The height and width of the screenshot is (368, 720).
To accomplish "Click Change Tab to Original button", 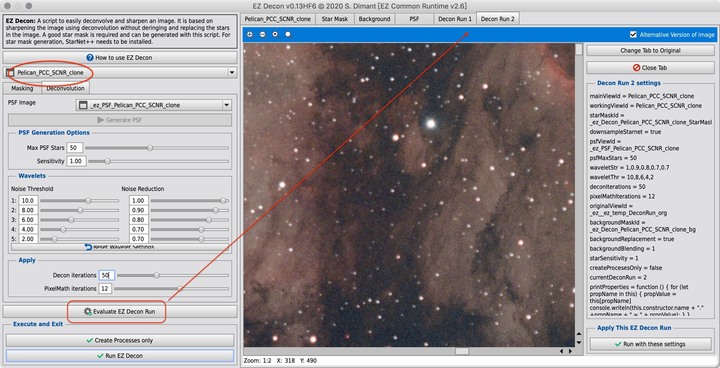I will pos(650,51).
